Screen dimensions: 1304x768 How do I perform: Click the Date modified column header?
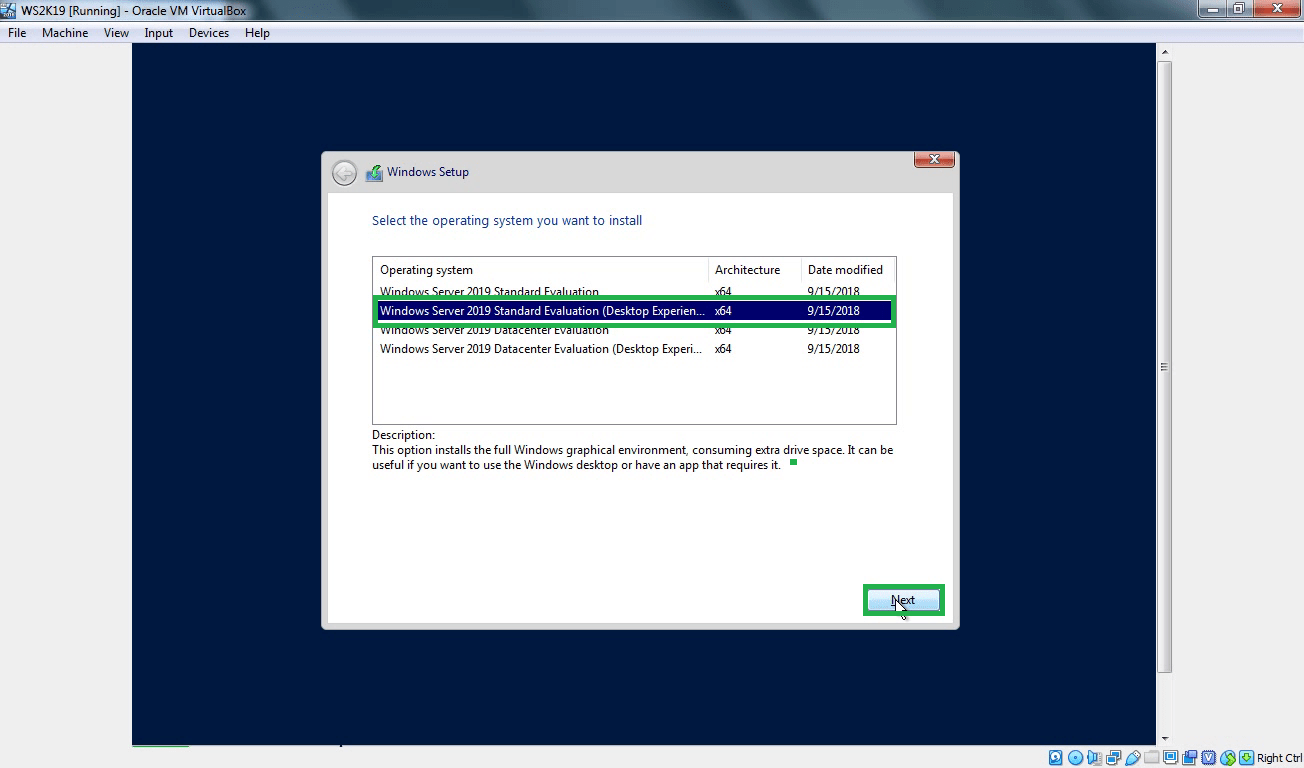click(x=848, y=270)
